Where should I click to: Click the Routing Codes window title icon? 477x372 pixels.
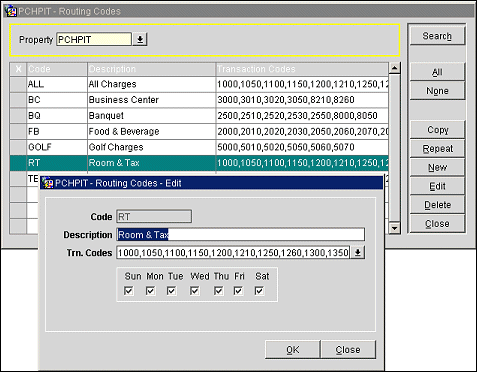click(x=10, y=11)
